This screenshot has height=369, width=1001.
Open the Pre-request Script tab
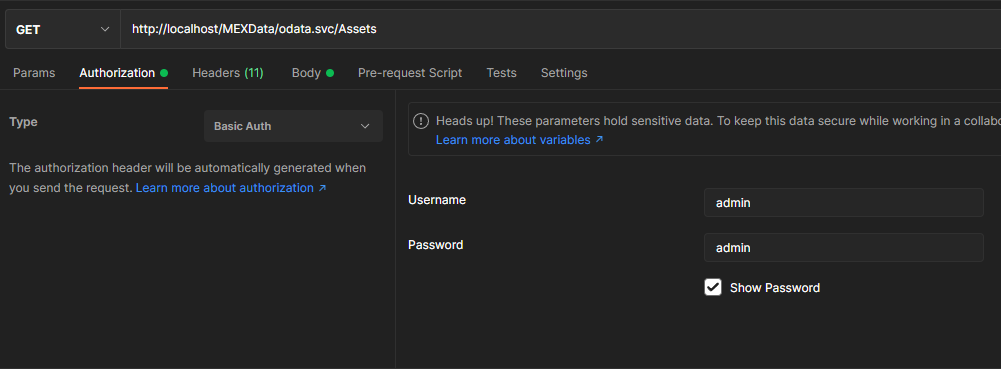pos(410,73)
